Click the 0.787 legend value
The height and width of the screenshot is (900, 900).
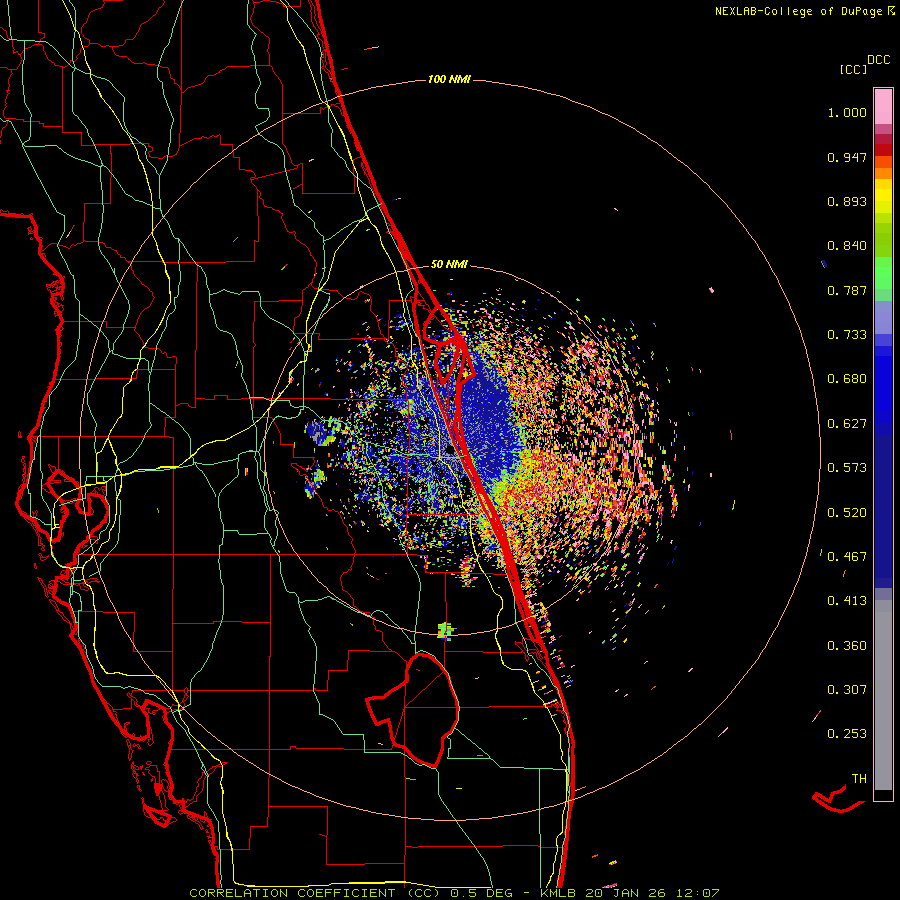click(x=847, y=290)
